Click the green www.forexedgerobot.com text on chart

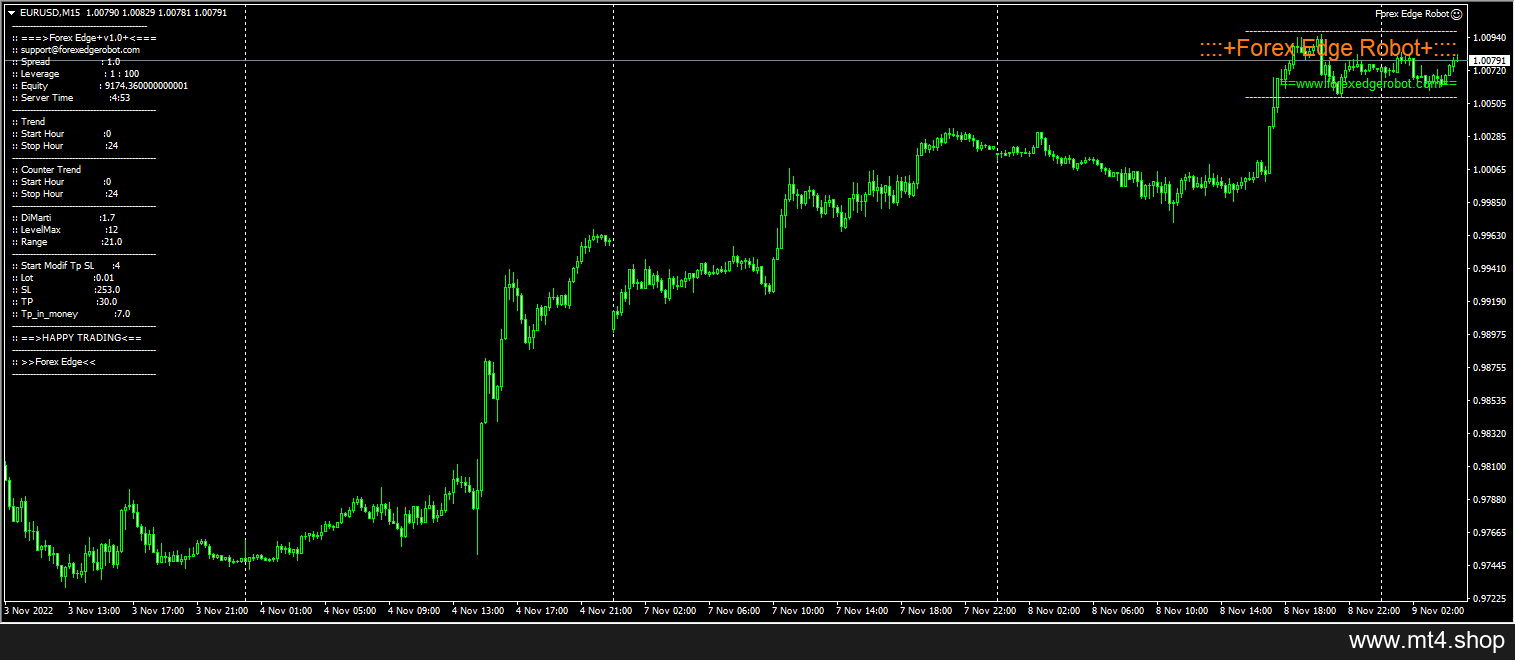tap(1366, 84)
